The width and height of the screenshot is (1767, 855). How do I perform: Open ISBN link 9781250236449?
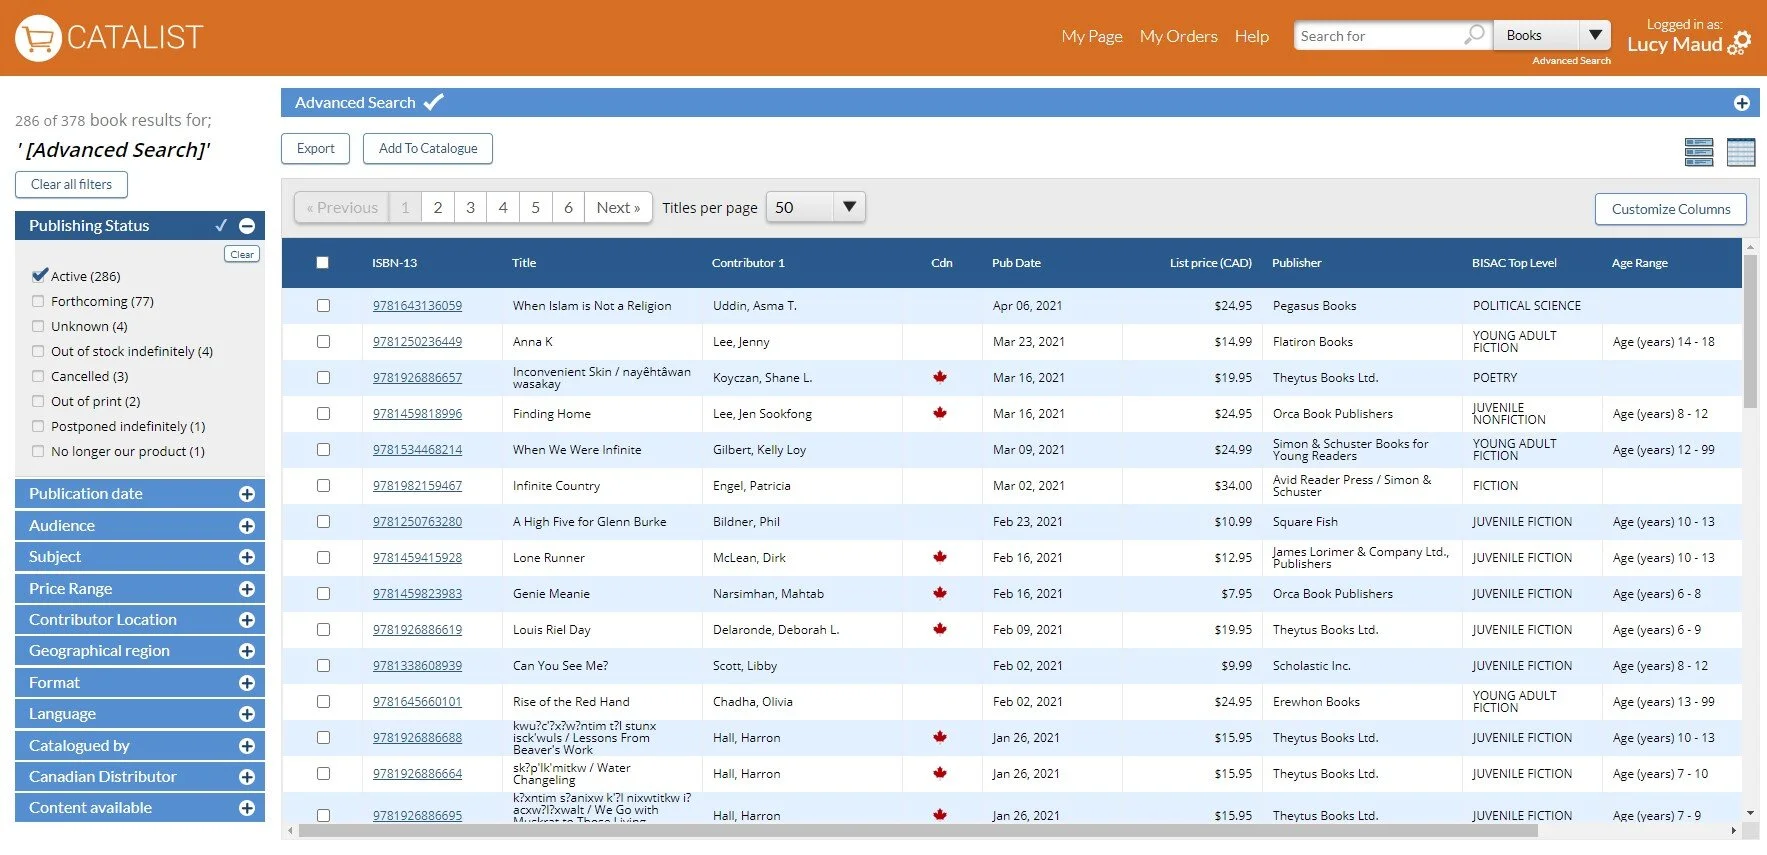tap(417, 342)
